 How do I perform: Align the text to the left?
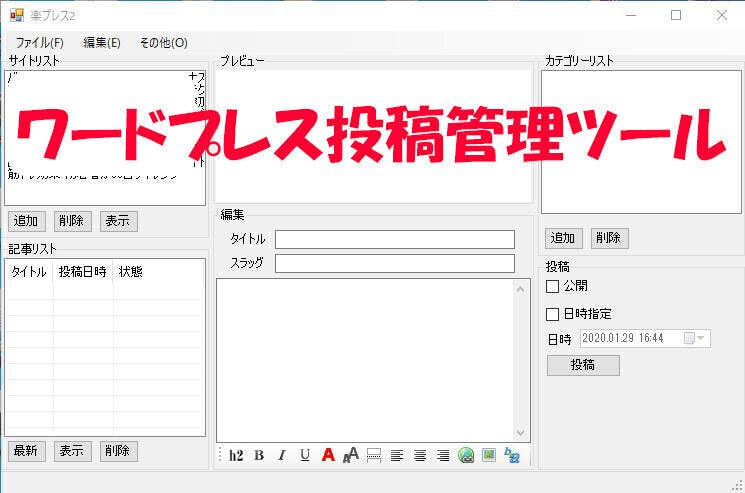point(397,456)
